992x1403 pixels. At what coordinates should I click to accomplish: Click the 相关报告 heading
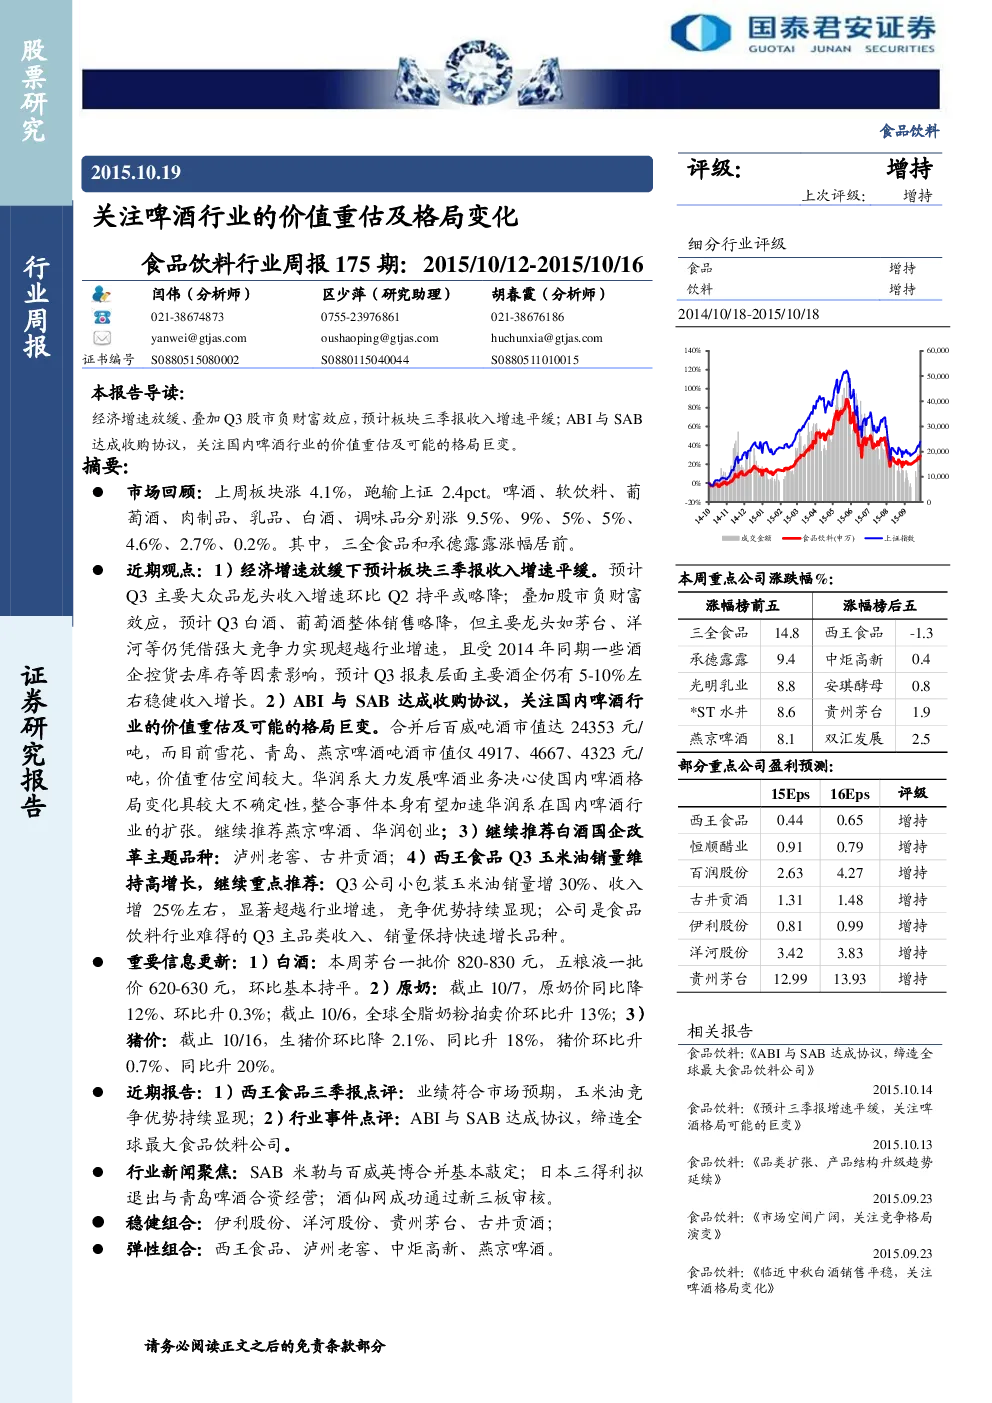720,1031
